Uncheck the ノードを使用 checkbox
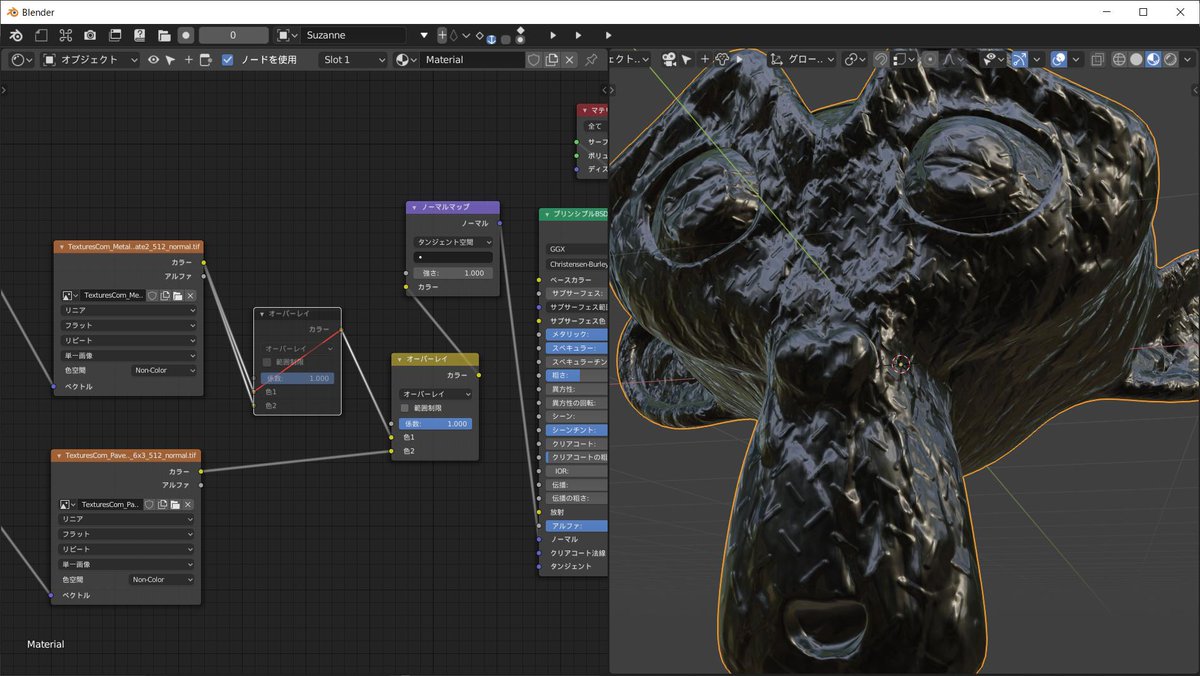 tap(228, 60)
